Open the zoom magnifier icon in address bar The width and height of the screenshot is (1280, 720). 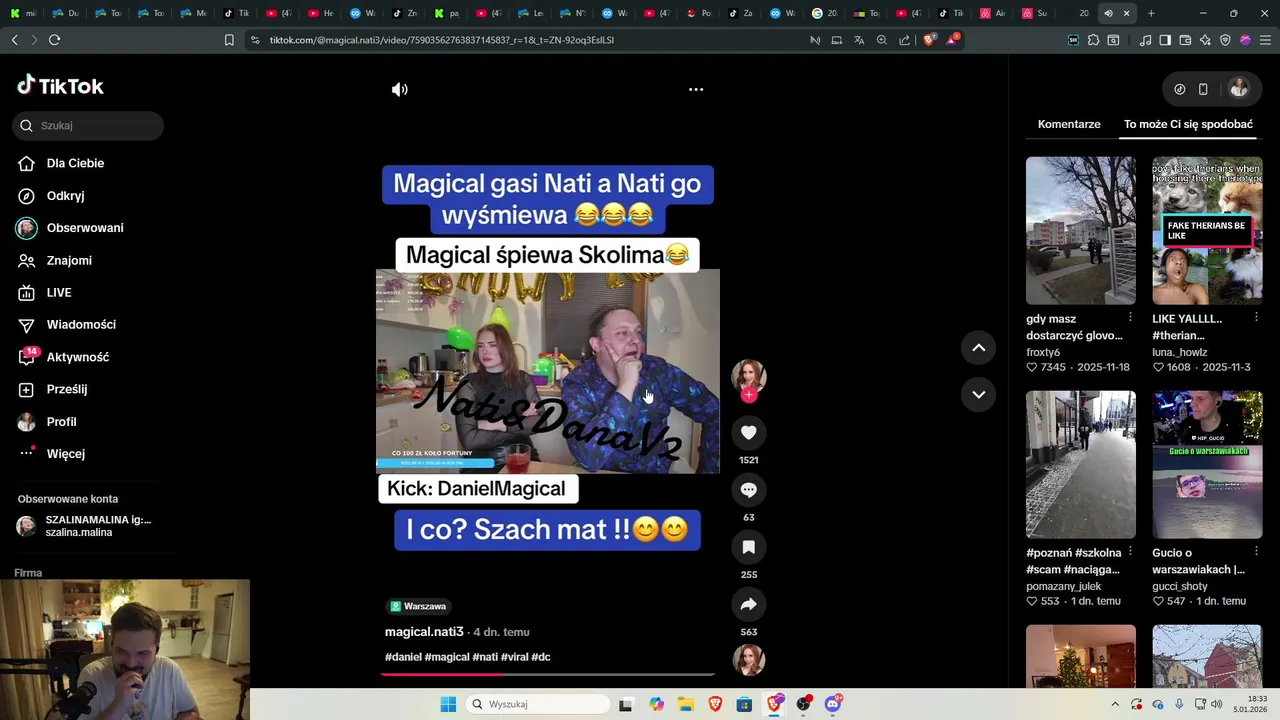coord(882,40)
